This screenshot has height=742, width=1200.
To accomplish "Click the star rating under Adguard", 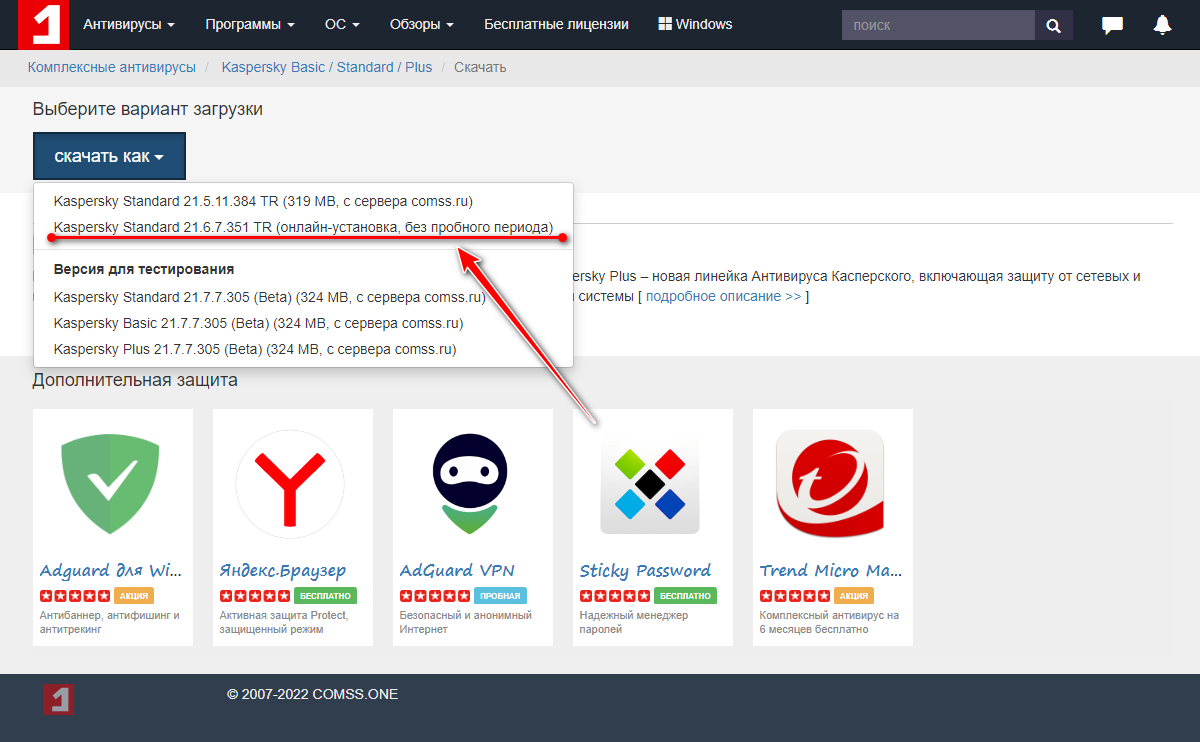I will click(75, 595).
